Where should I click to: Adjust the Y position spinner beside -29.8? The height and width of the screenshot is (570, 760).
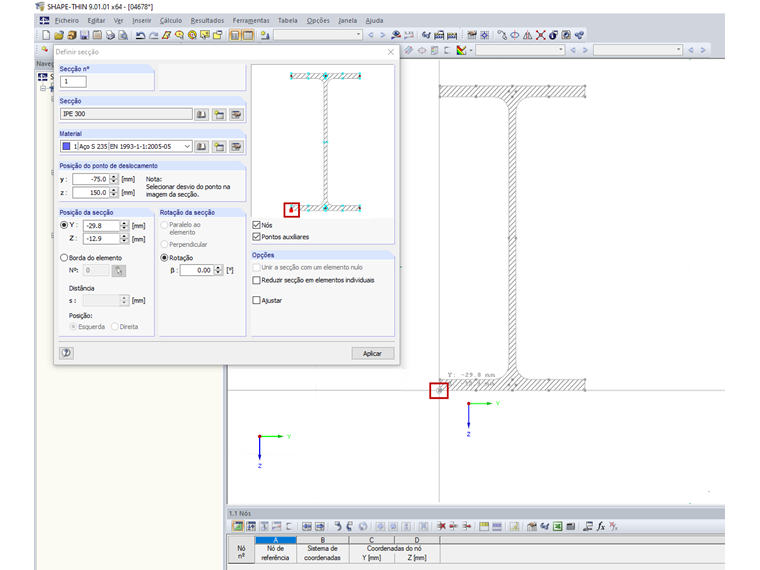[124, 225]
